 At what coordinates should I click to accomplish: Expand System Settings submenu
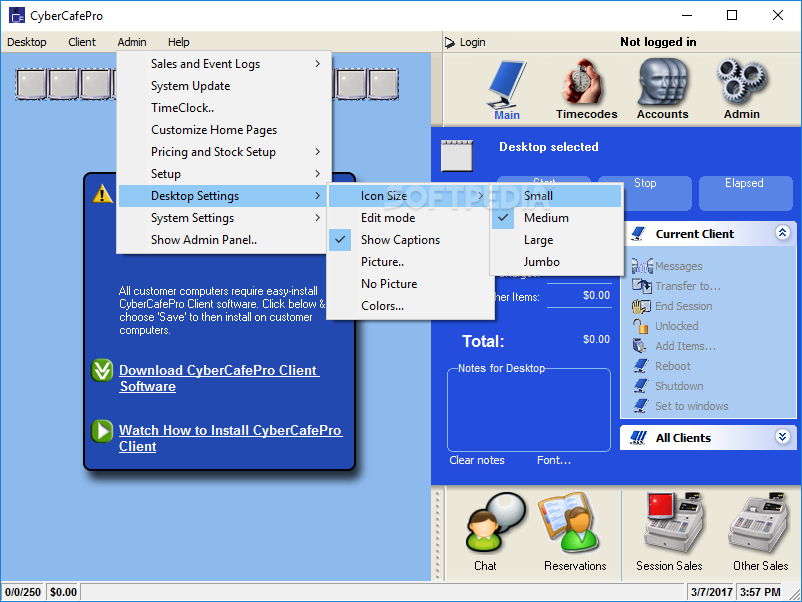pyautogui.click(x=222, y=218)
